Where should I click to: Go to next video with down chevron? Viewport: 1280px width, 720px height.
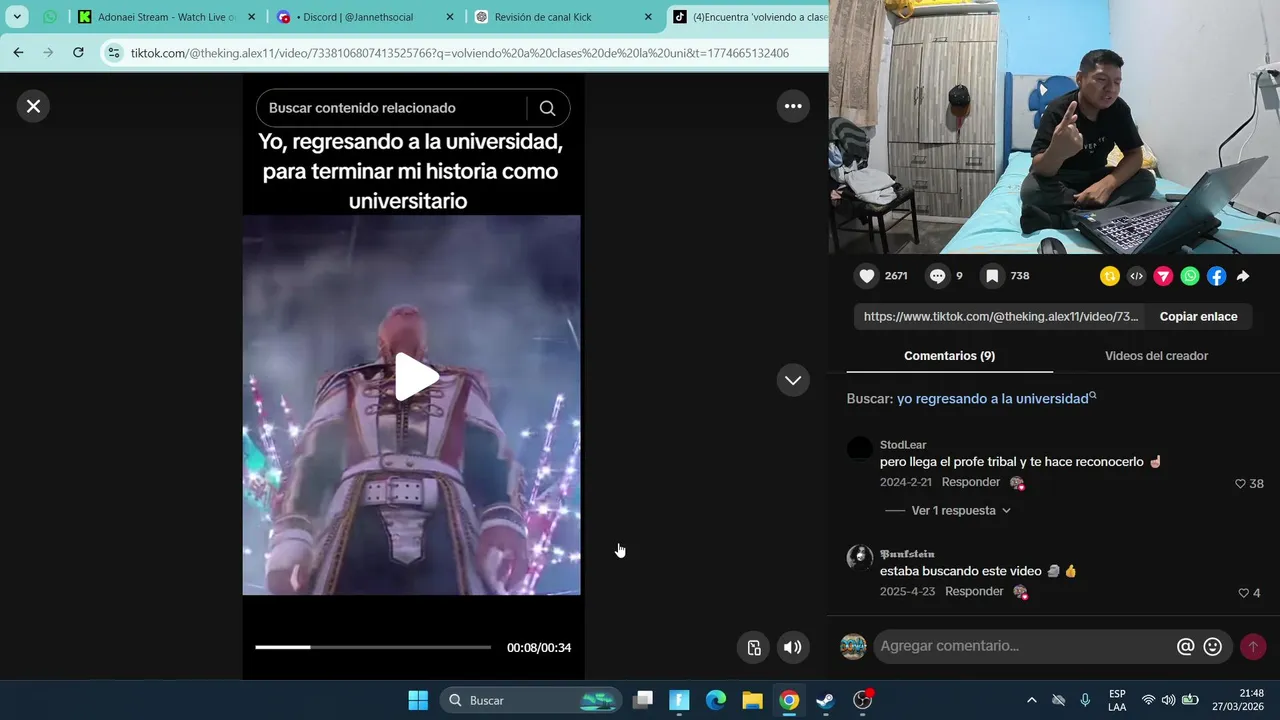tap(793, 380)
